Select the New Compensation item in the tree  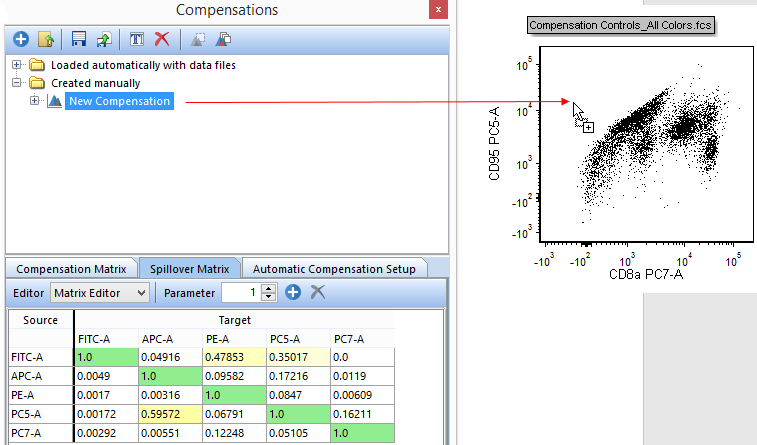(x=120, y=101)
